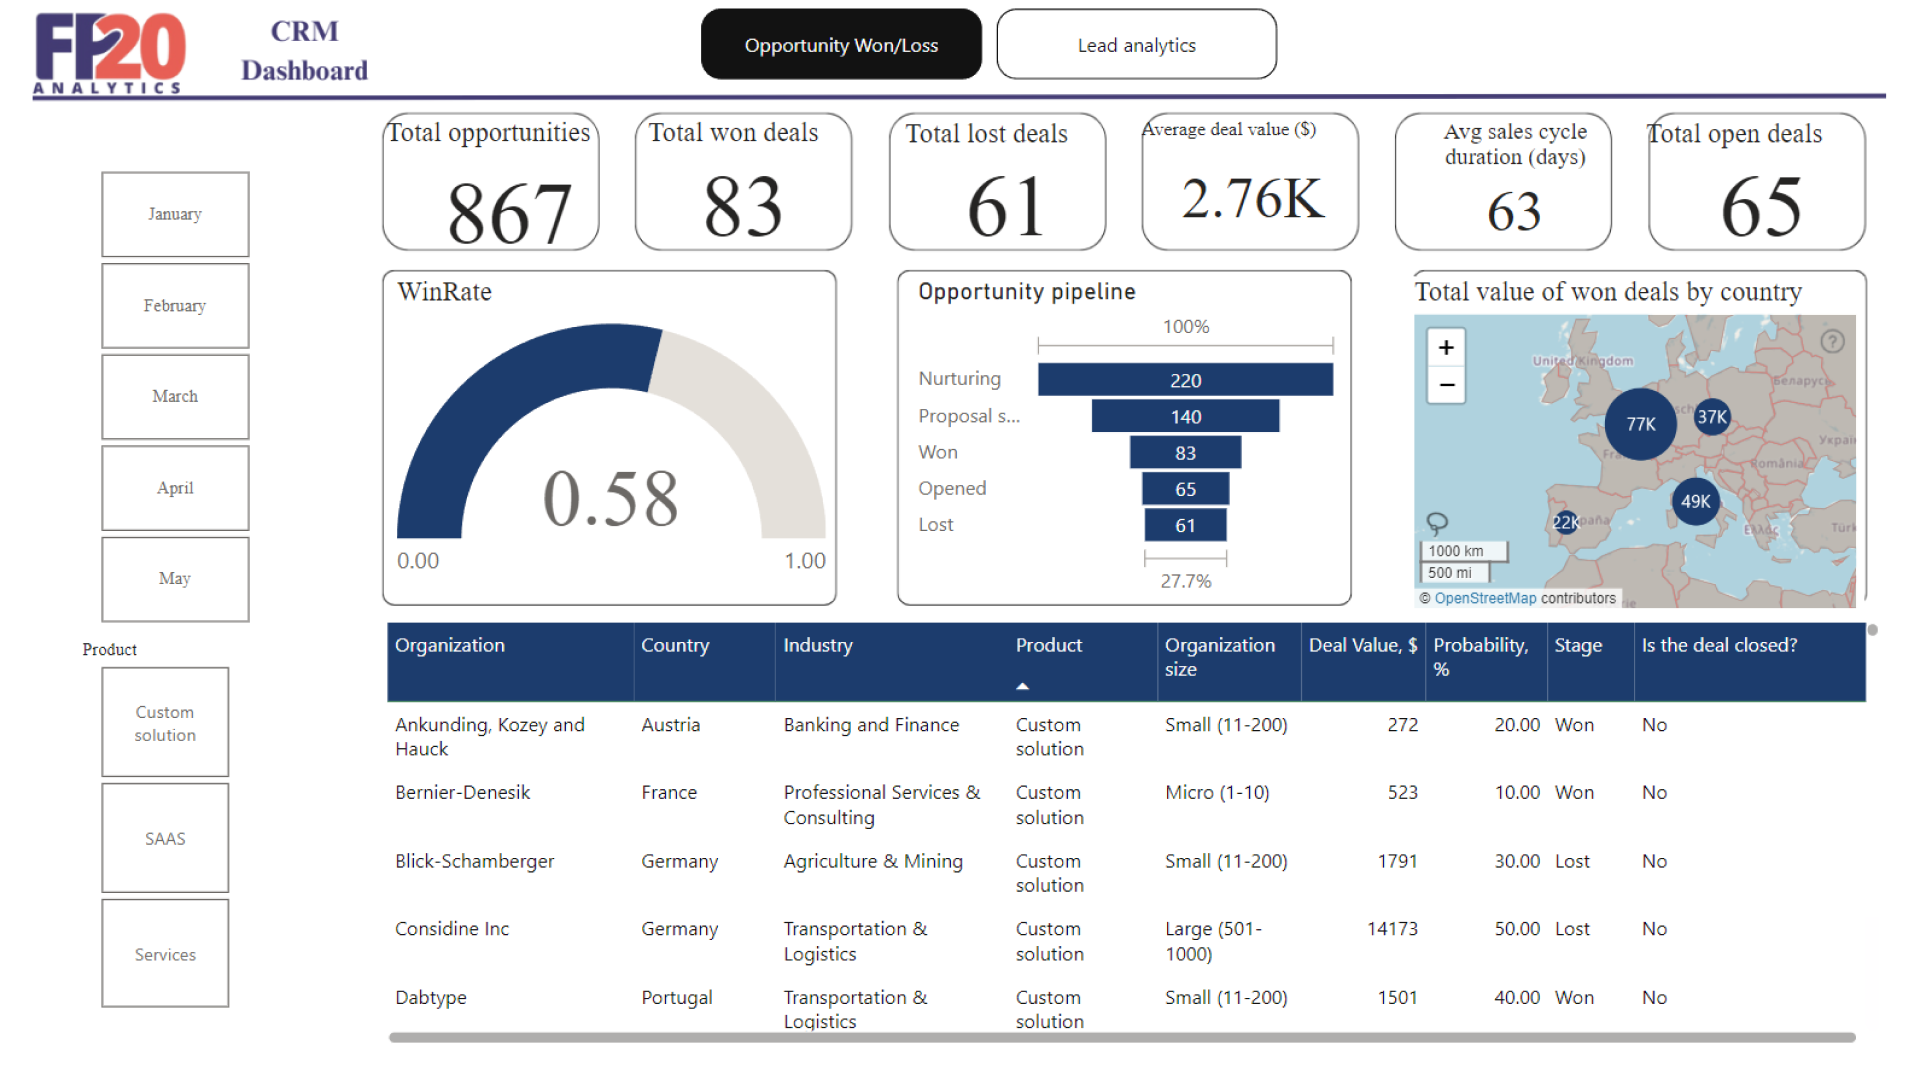Filter product by Services
Screen dimensions: 1920x1080
tap(165, 954)
